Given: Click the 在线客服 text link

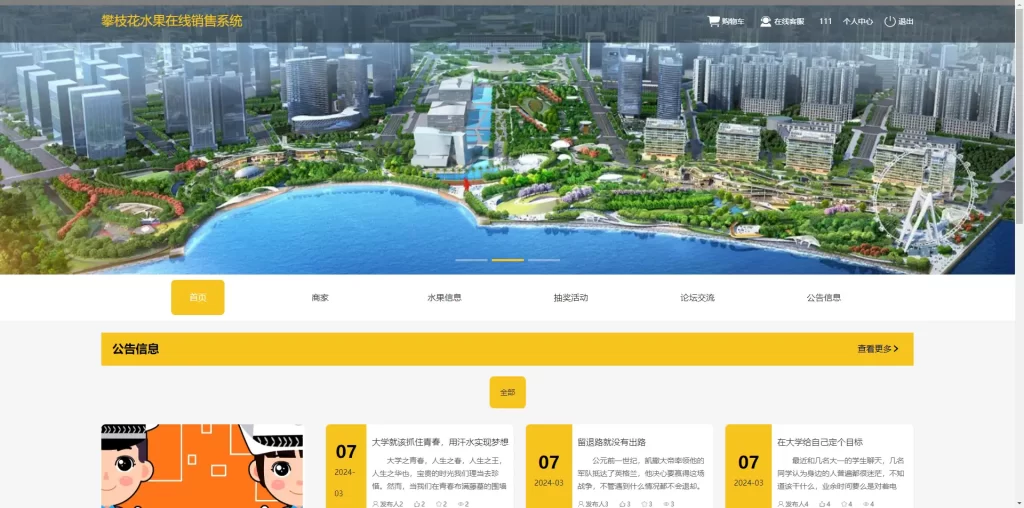Looking at the screenshot, I should (788, 22).
